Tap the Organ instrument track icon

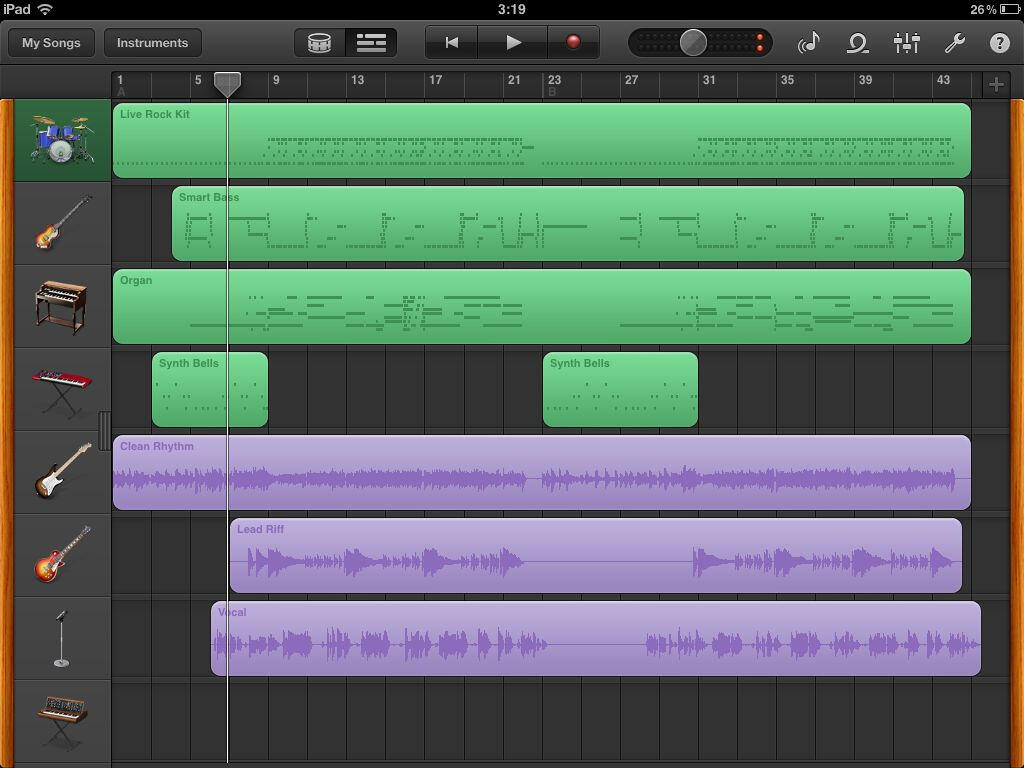tap(61, 305)
